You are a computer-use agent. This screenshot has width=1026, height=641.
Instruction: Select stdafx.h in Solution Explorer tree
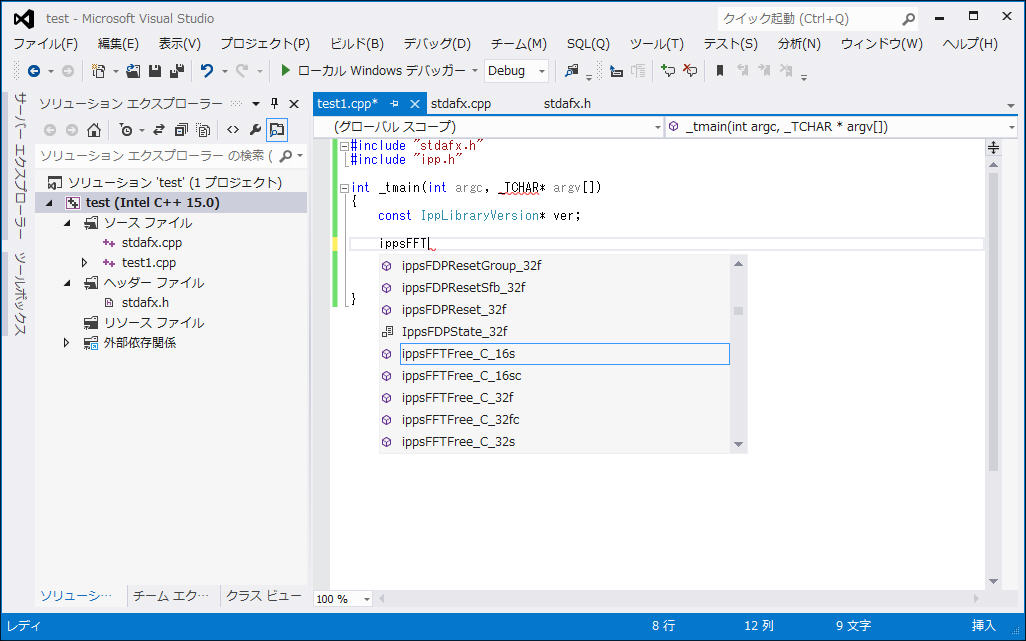145,303
